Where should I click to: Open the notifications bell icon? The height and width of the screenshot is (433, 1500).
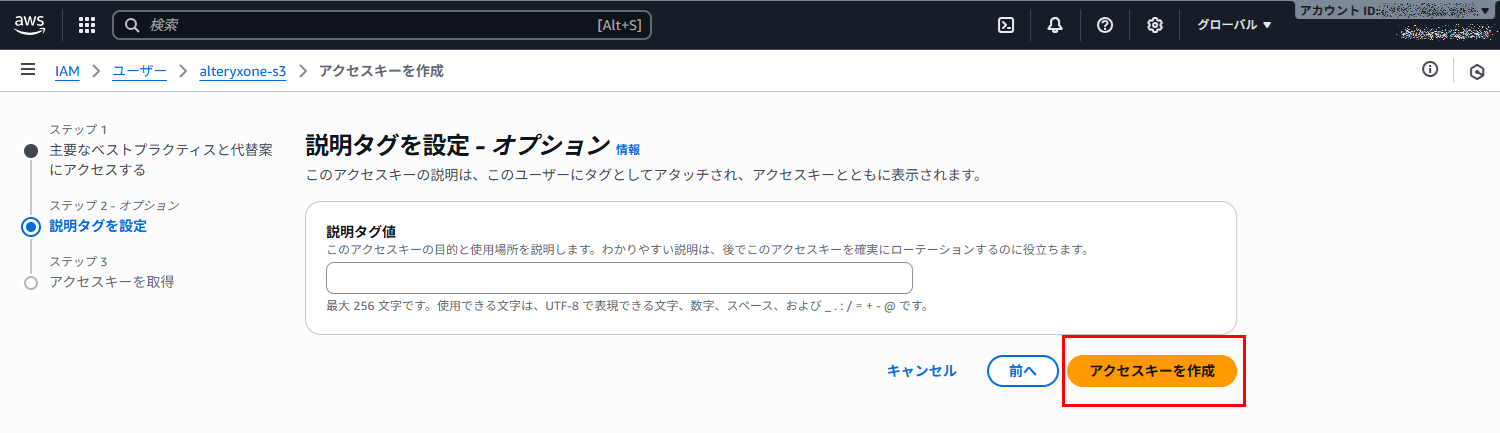(1055, 25)
